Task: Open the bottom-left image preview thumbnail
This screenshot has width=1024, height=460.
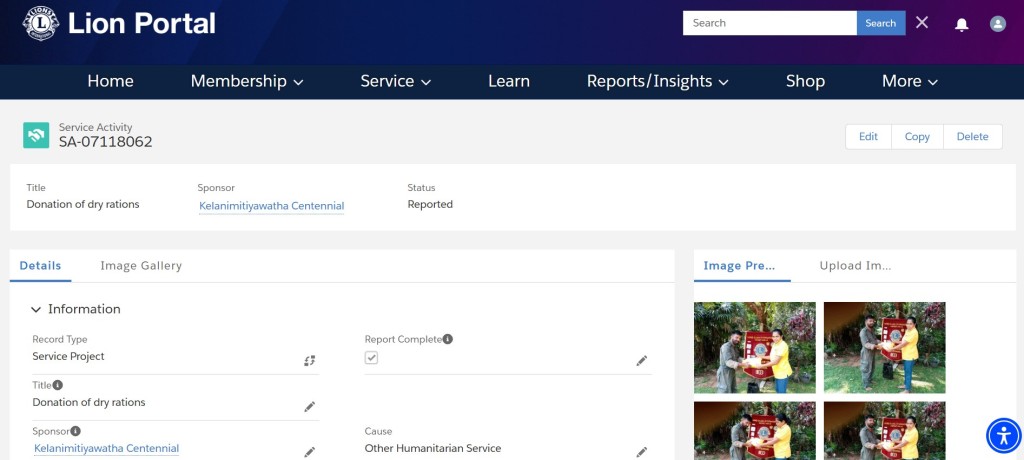Action: pos(754,431)
